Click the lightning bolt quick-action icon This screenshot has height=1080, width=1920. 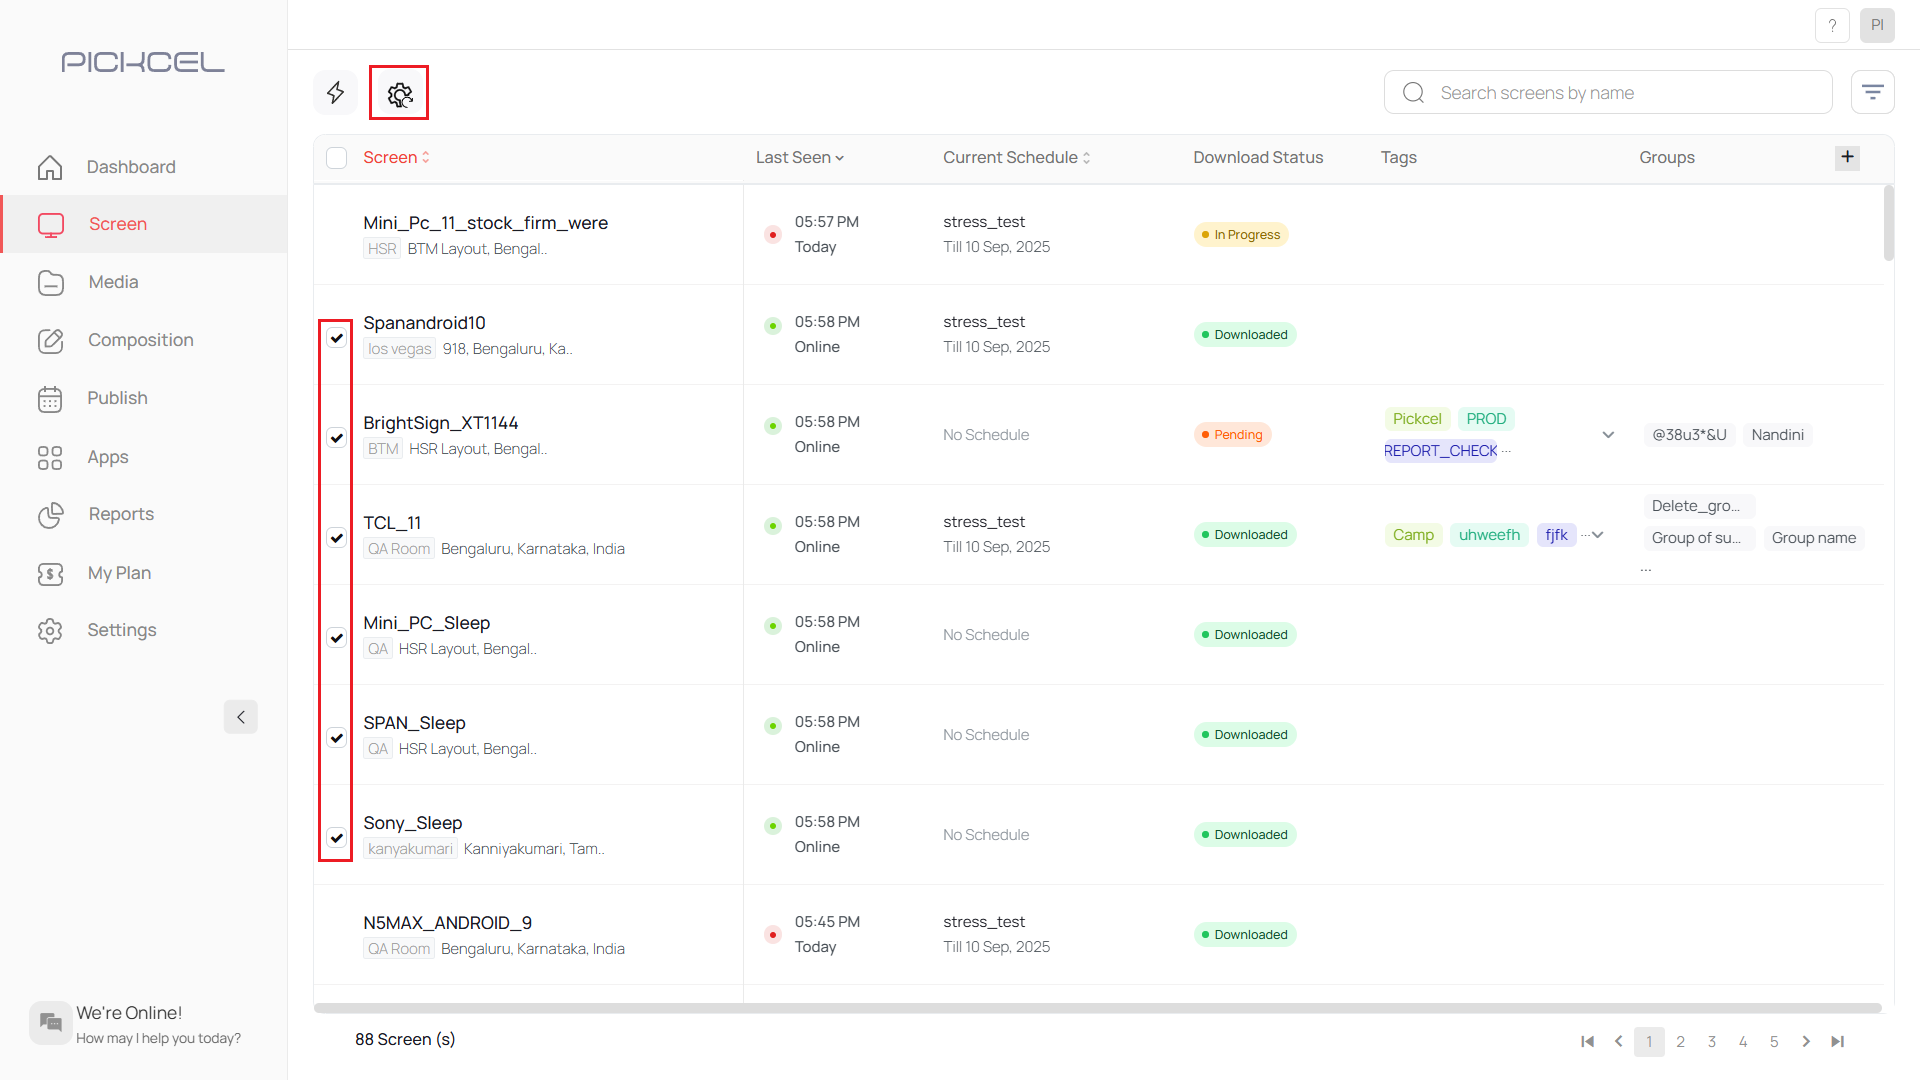335,92
